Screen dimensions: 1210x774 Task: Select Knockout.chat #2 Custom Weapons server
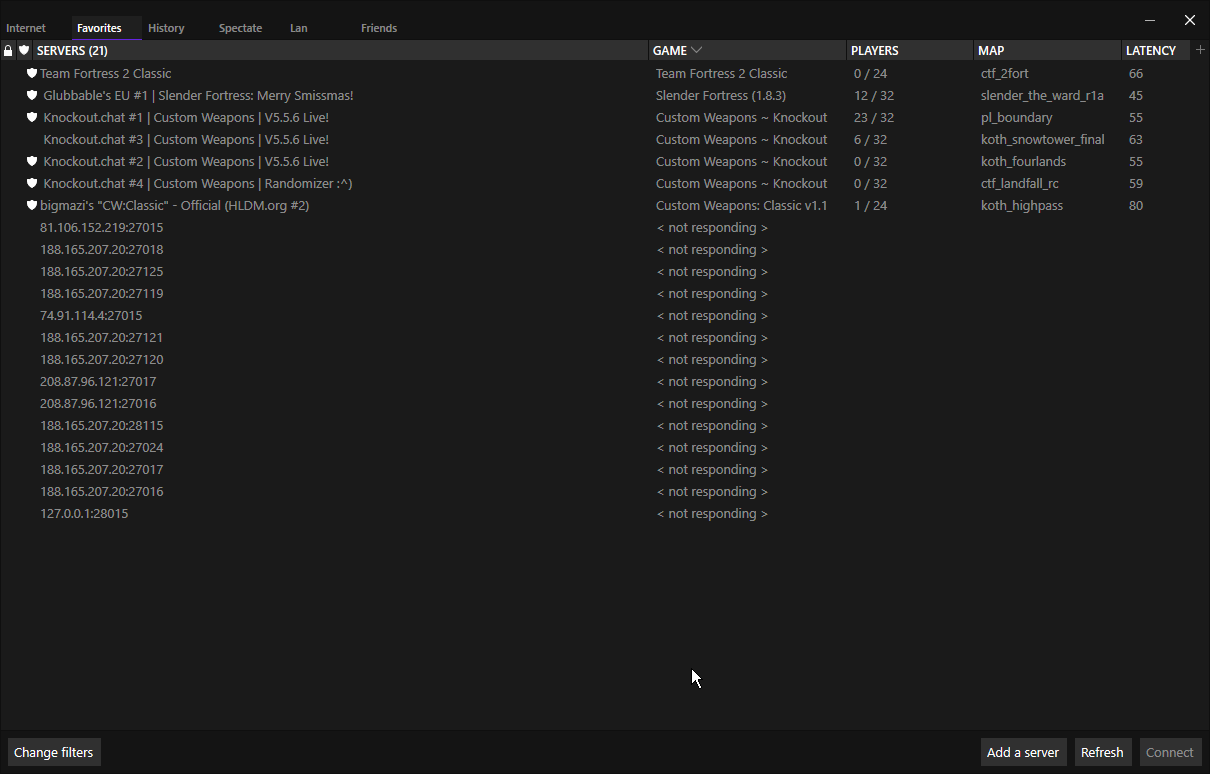click(596, 161)
